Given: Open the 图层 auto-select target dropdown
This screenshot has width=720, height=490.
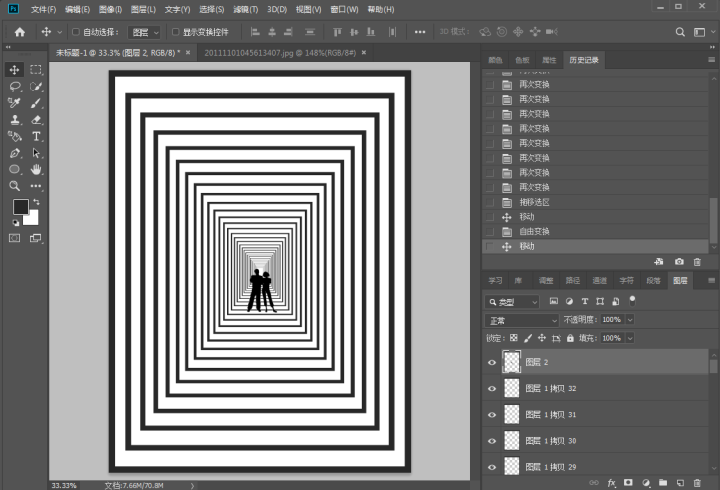Looking at the screenshot, I should [144, 32].
